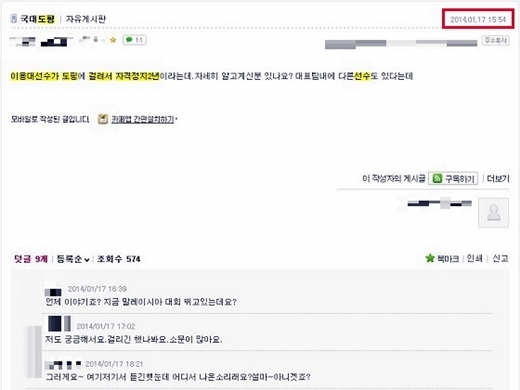Viewport: 520px width, 390px height.
Task: Click the document icon before 국대도핑 title
Action: [x=14, y=18]
